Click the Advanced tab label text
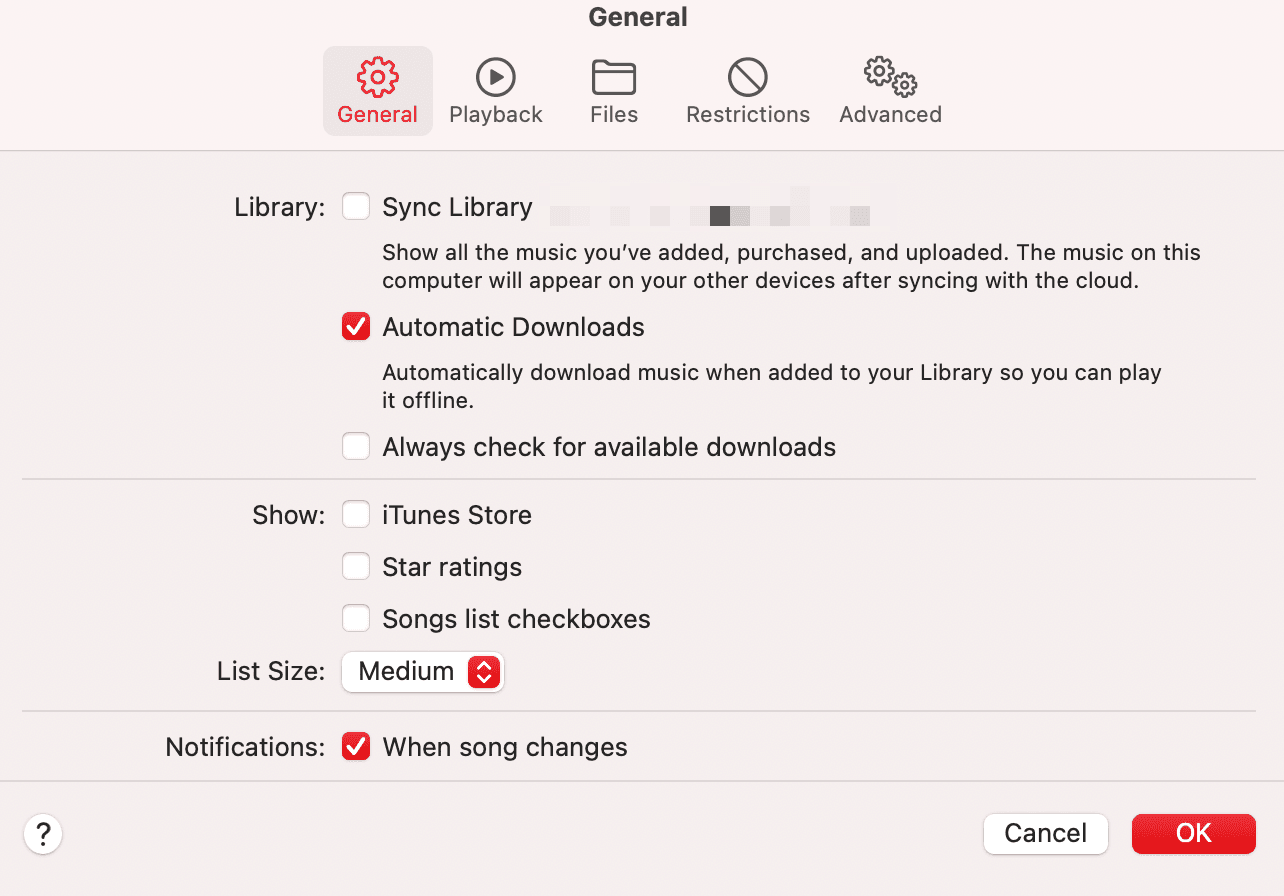Screen dimensions: 1284x896 point(890,115)
